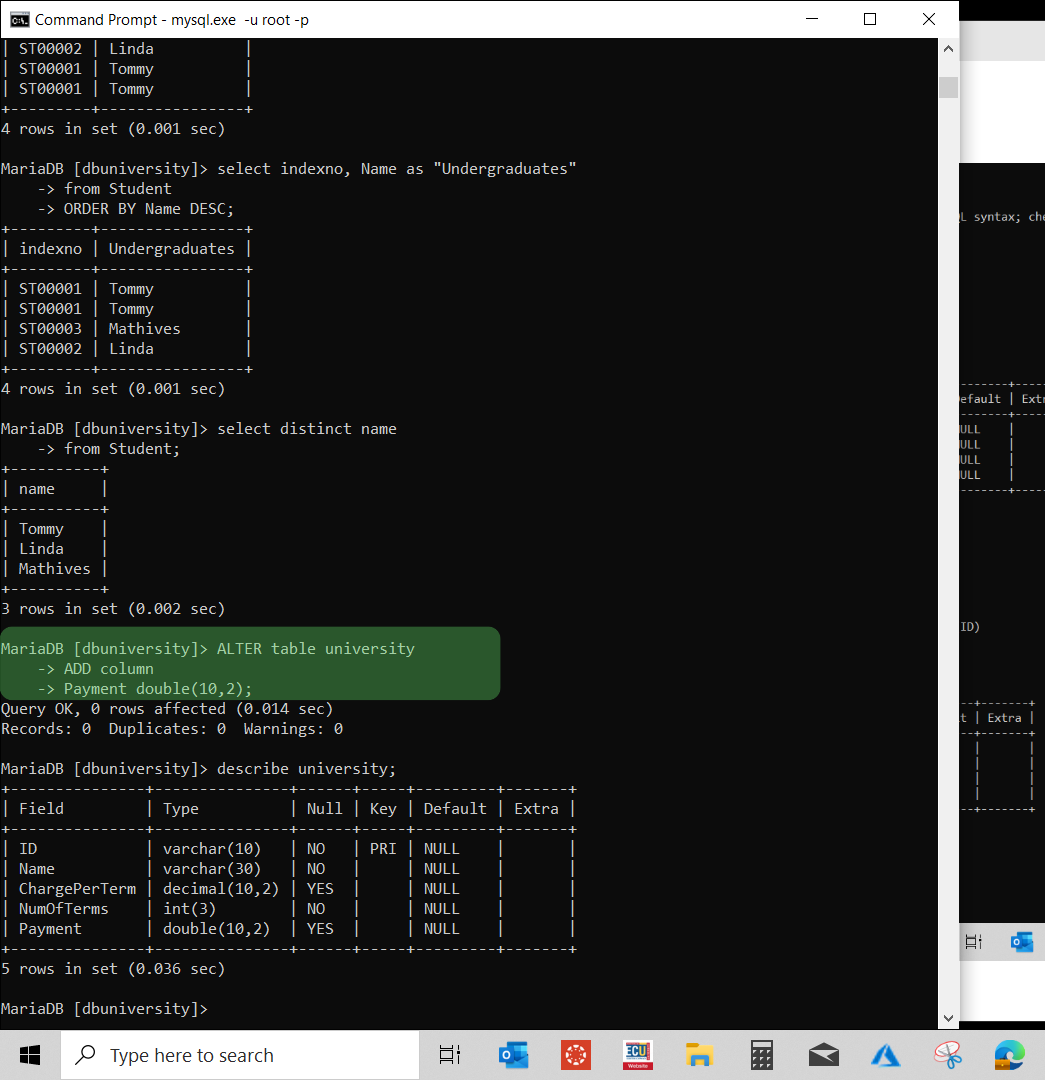Screen dimensions: 1045x1080
Task: Launch Microsoft Azure from the taskbar
Action: [x=885, y=1054]
